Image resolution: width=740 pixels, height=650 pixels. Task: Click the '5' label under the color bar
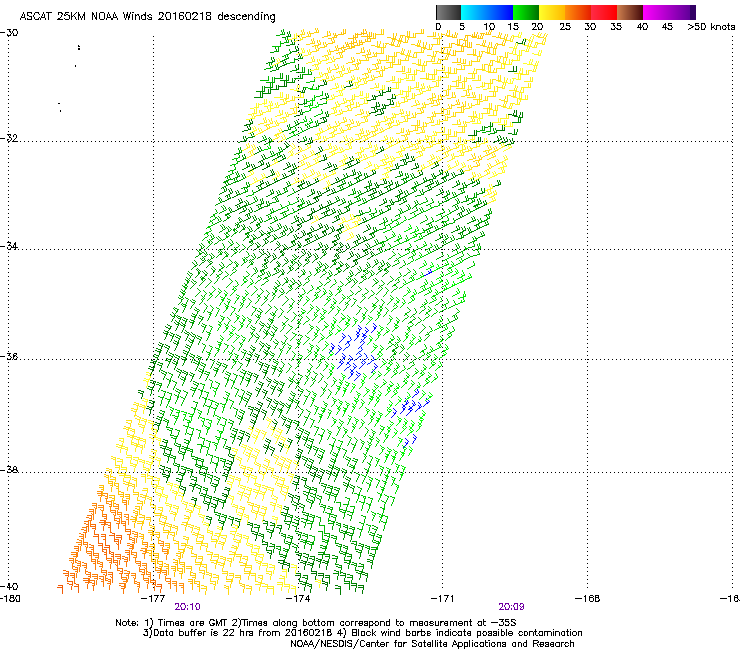click(462, 27)
